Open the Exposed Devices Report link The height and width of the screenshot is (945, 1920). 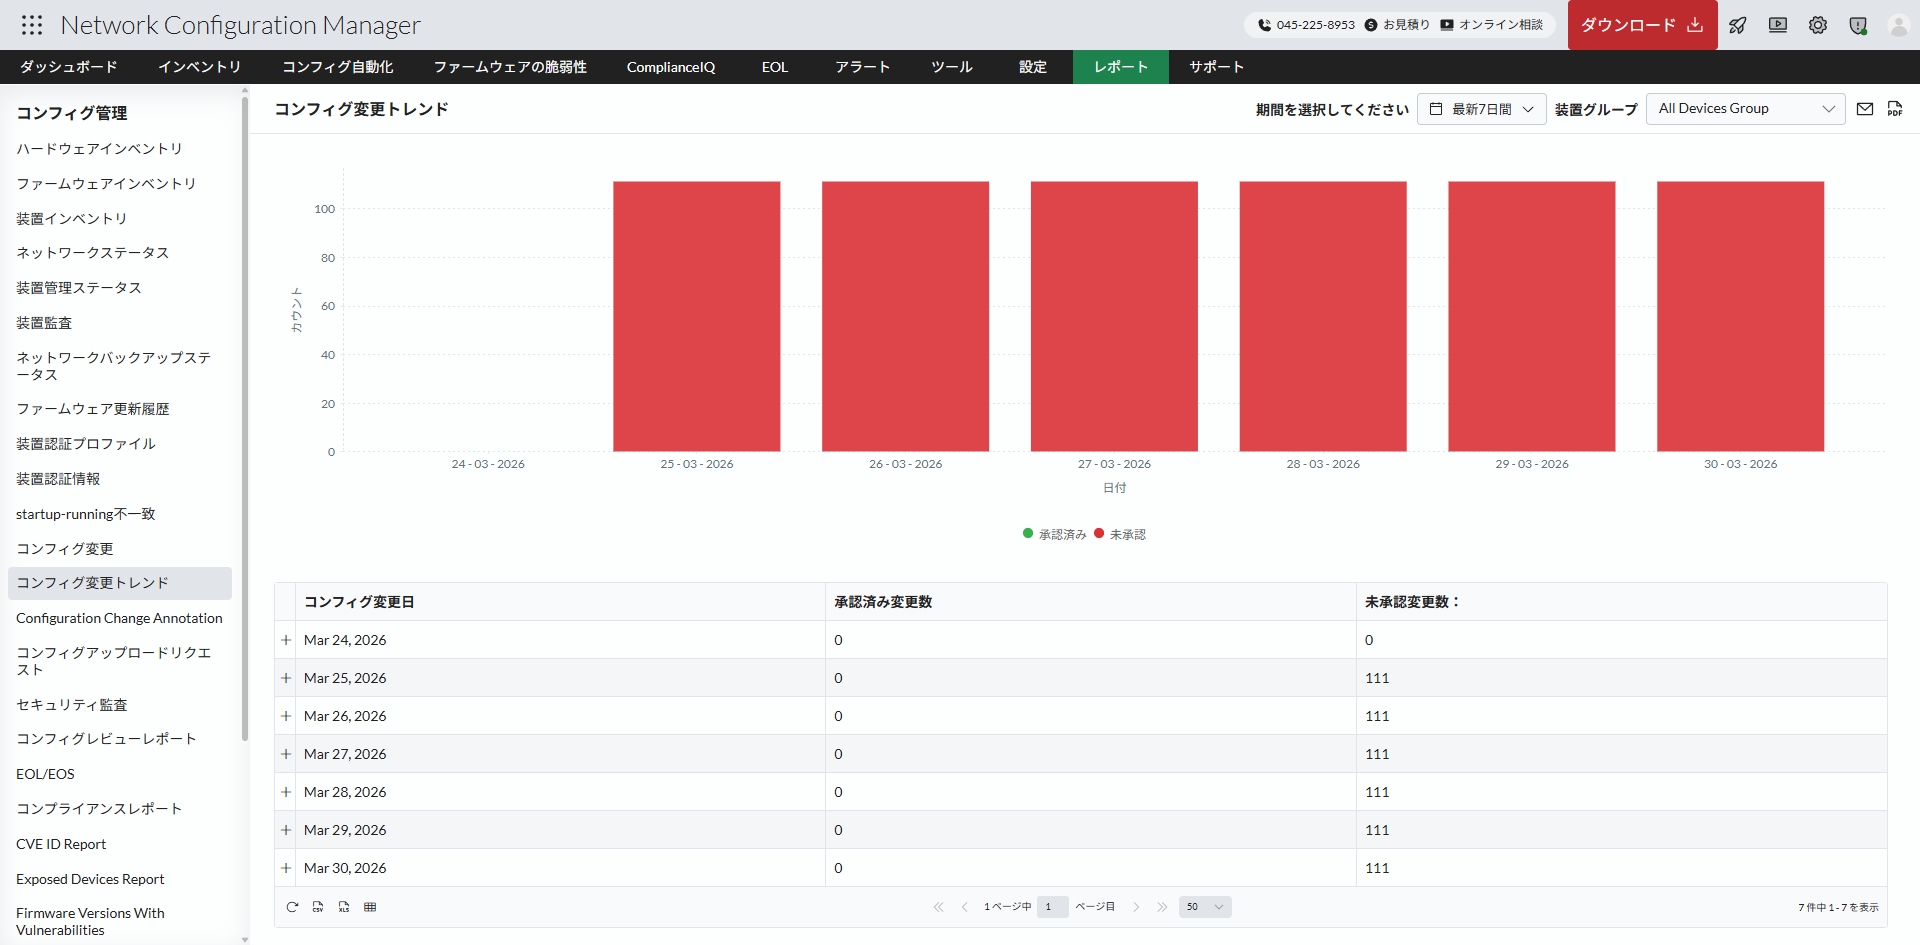(x=89, y=879)
